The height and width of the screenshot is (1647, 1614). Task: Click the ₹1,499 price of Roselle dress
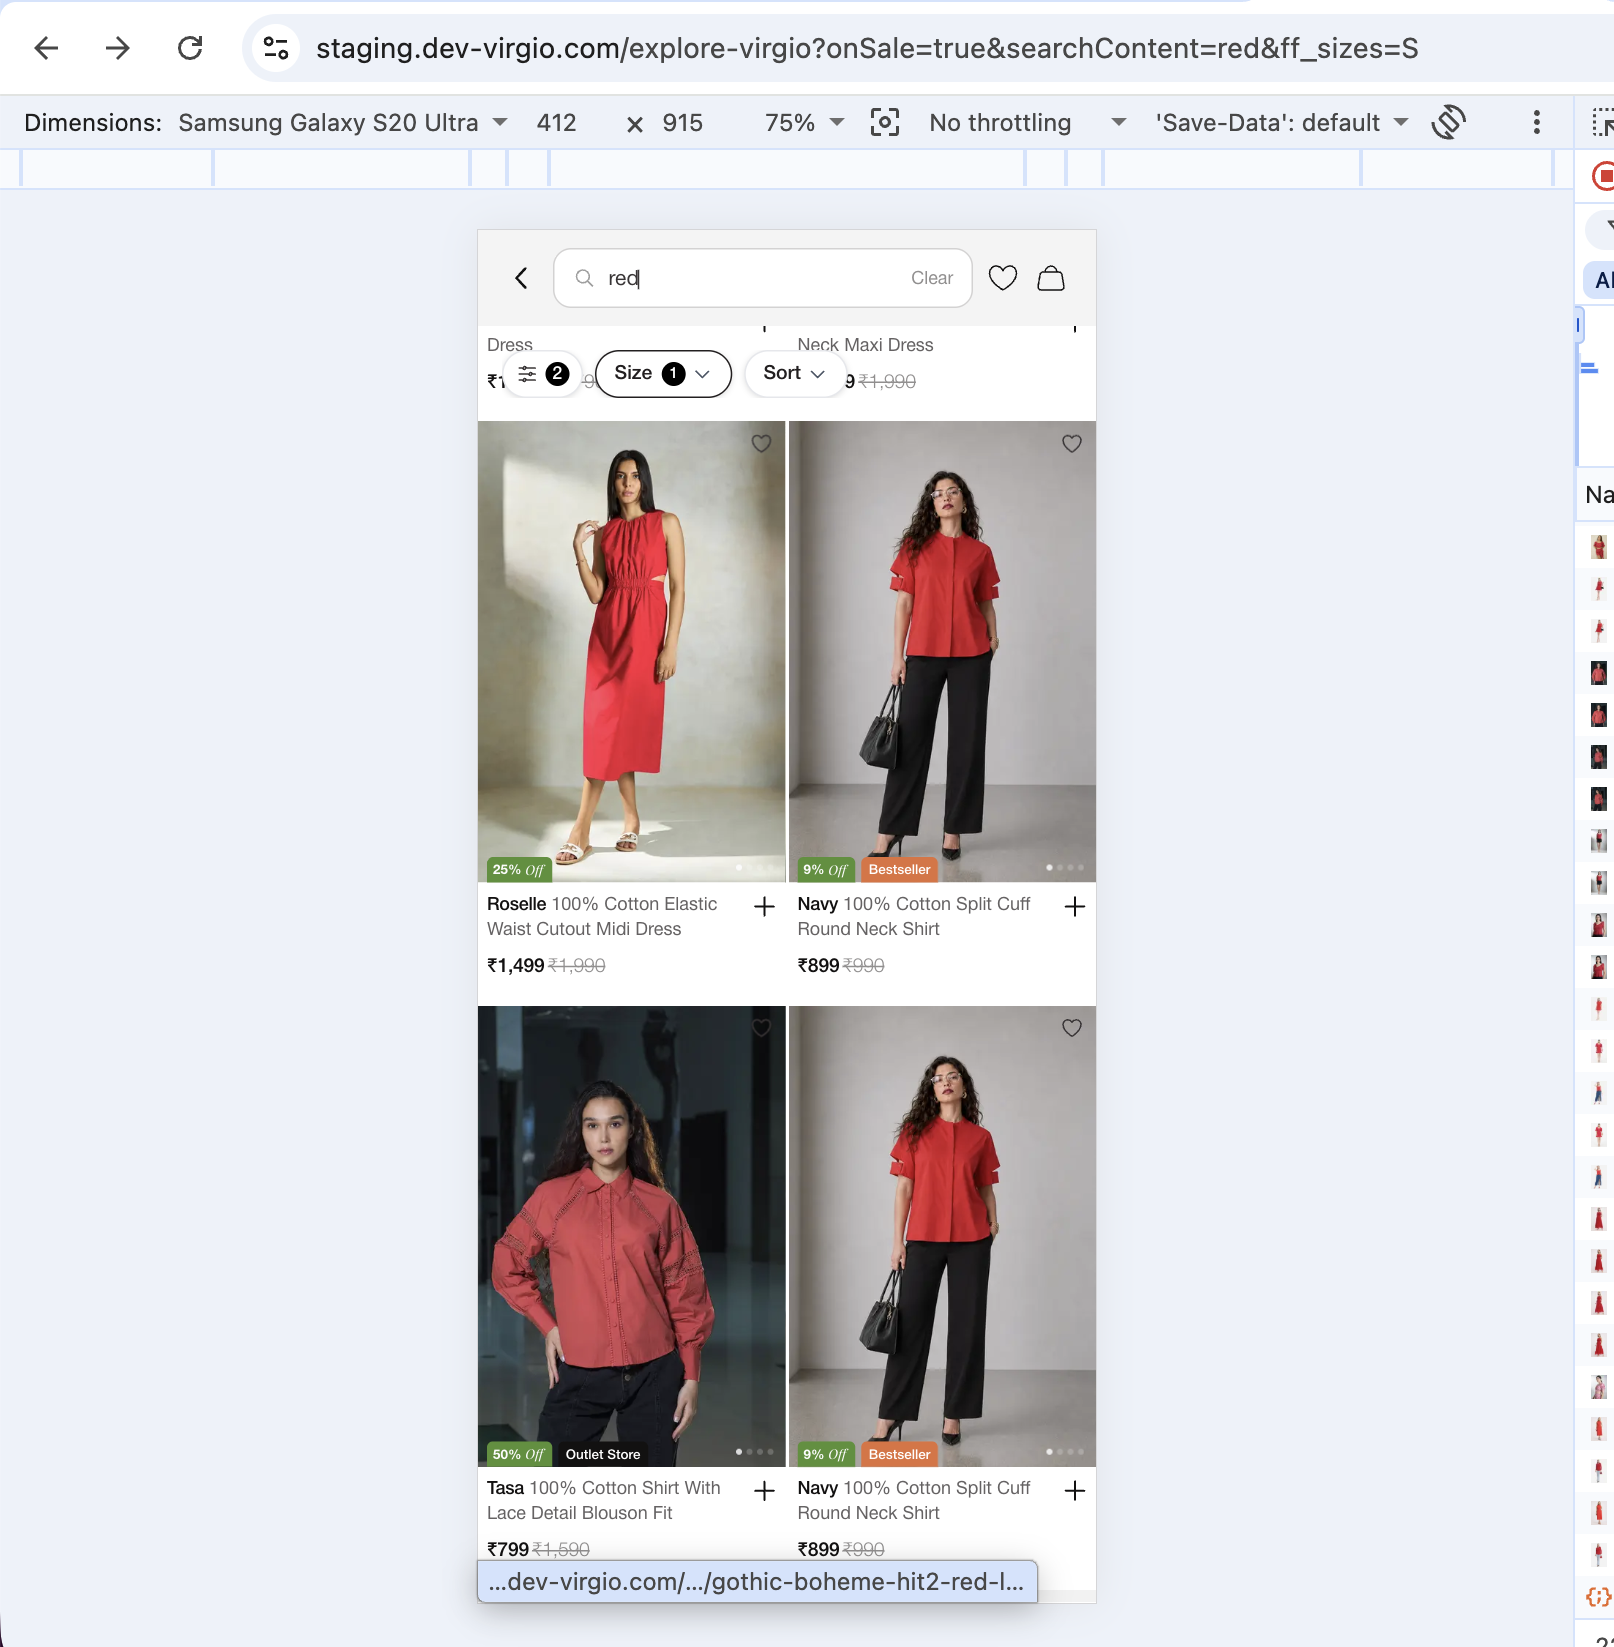click(x=516, y=966)
